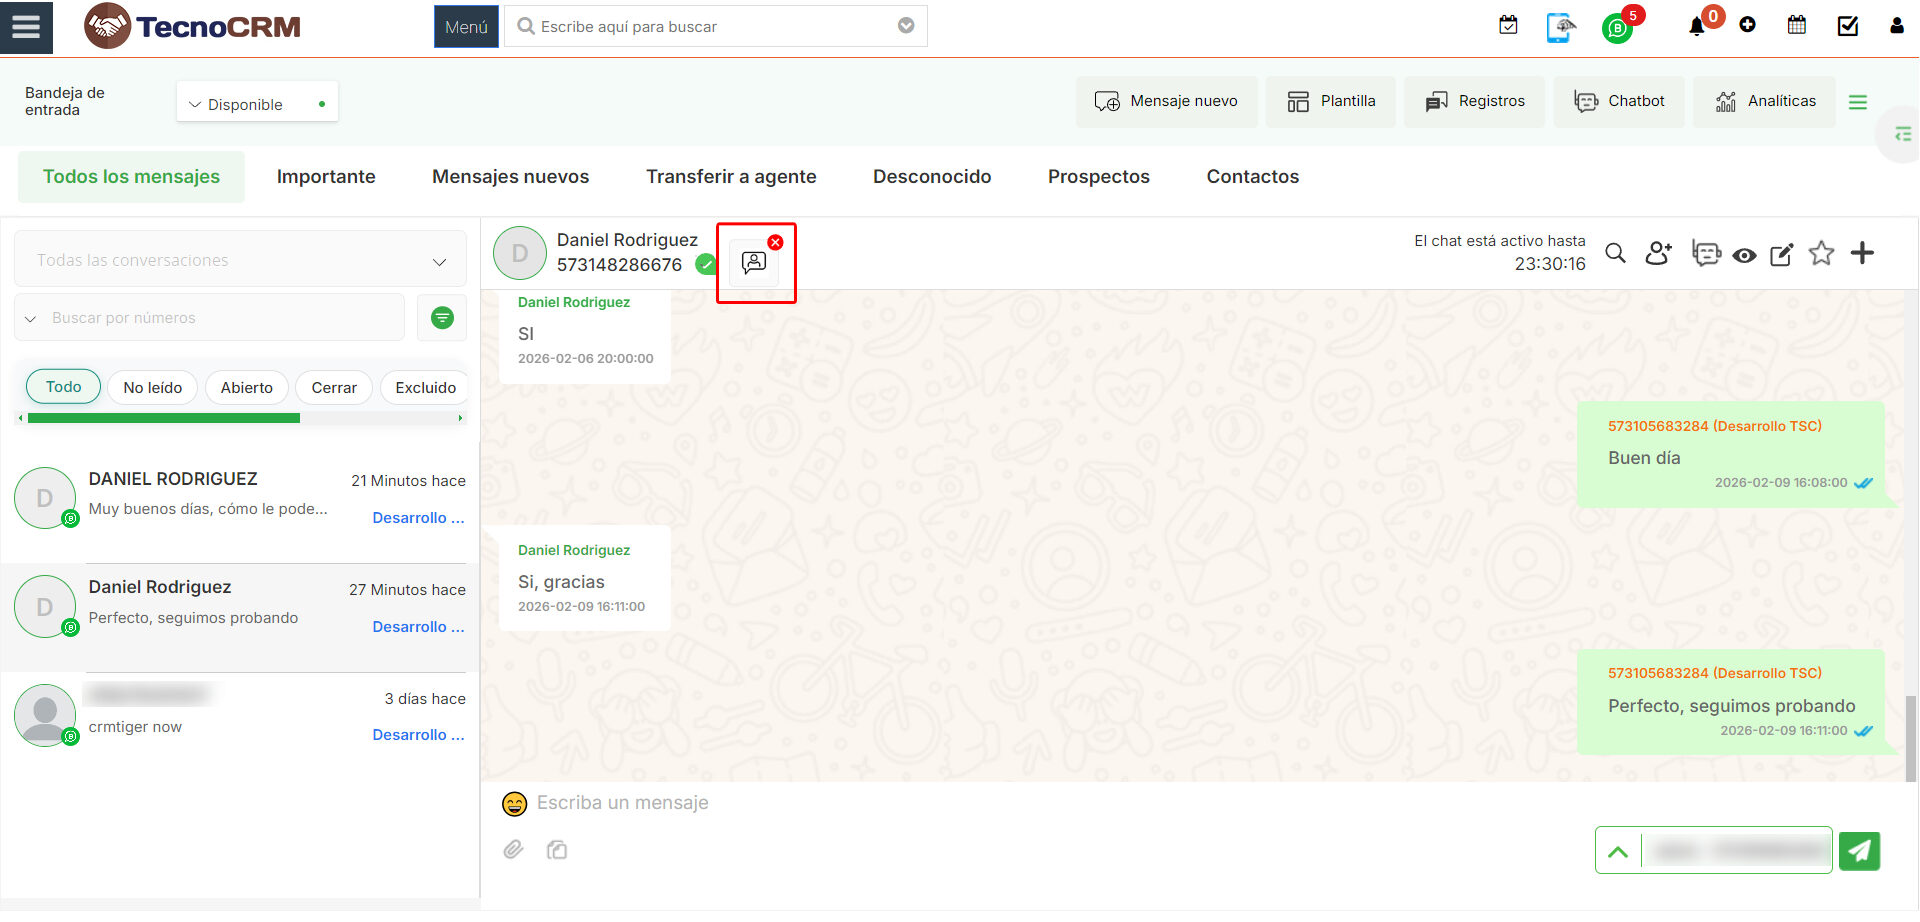Viewport: 1920px width, 922px height.
Task: Click the add contact icon in chat header
Action: point(1659,254)
